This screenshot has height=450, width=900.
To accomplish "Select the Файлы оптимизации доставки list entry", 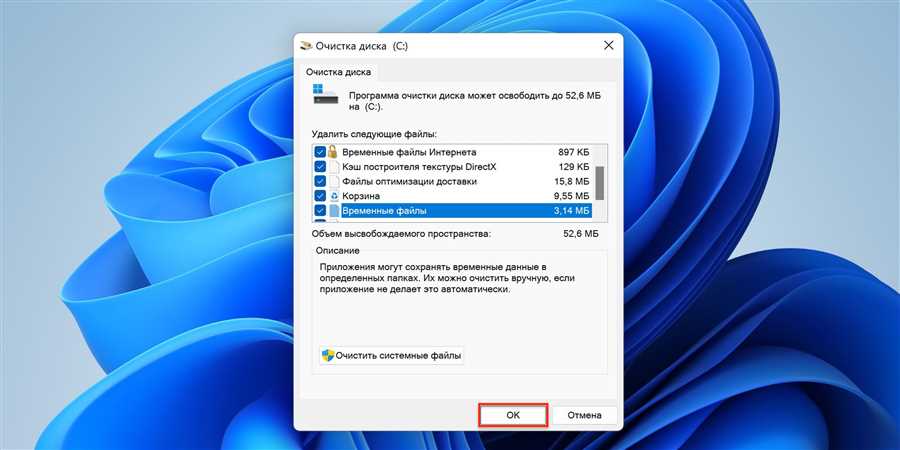I will 452,181.
